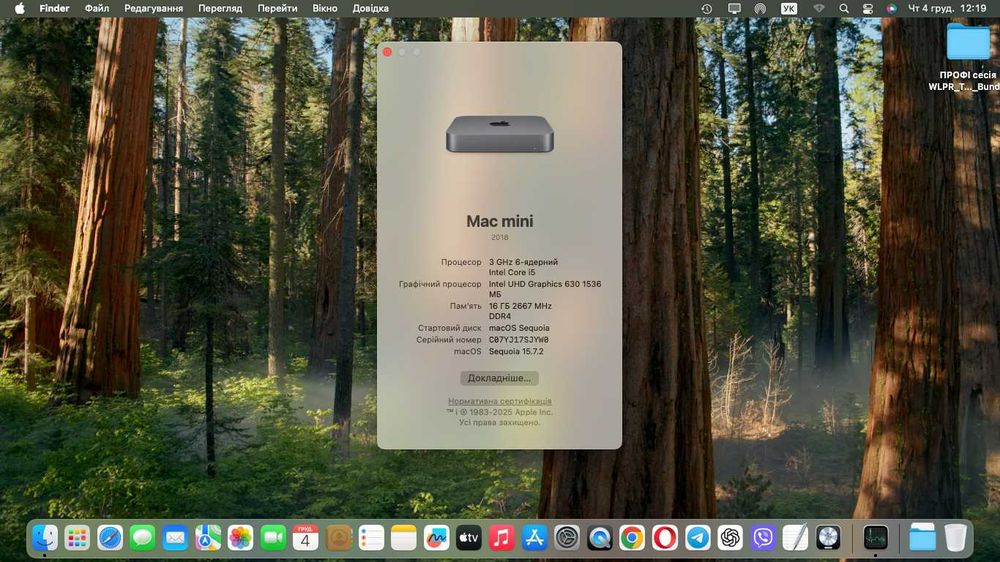1000x562 pixels.
Task: Open the Довідка menu
Action: pos(371,8)
